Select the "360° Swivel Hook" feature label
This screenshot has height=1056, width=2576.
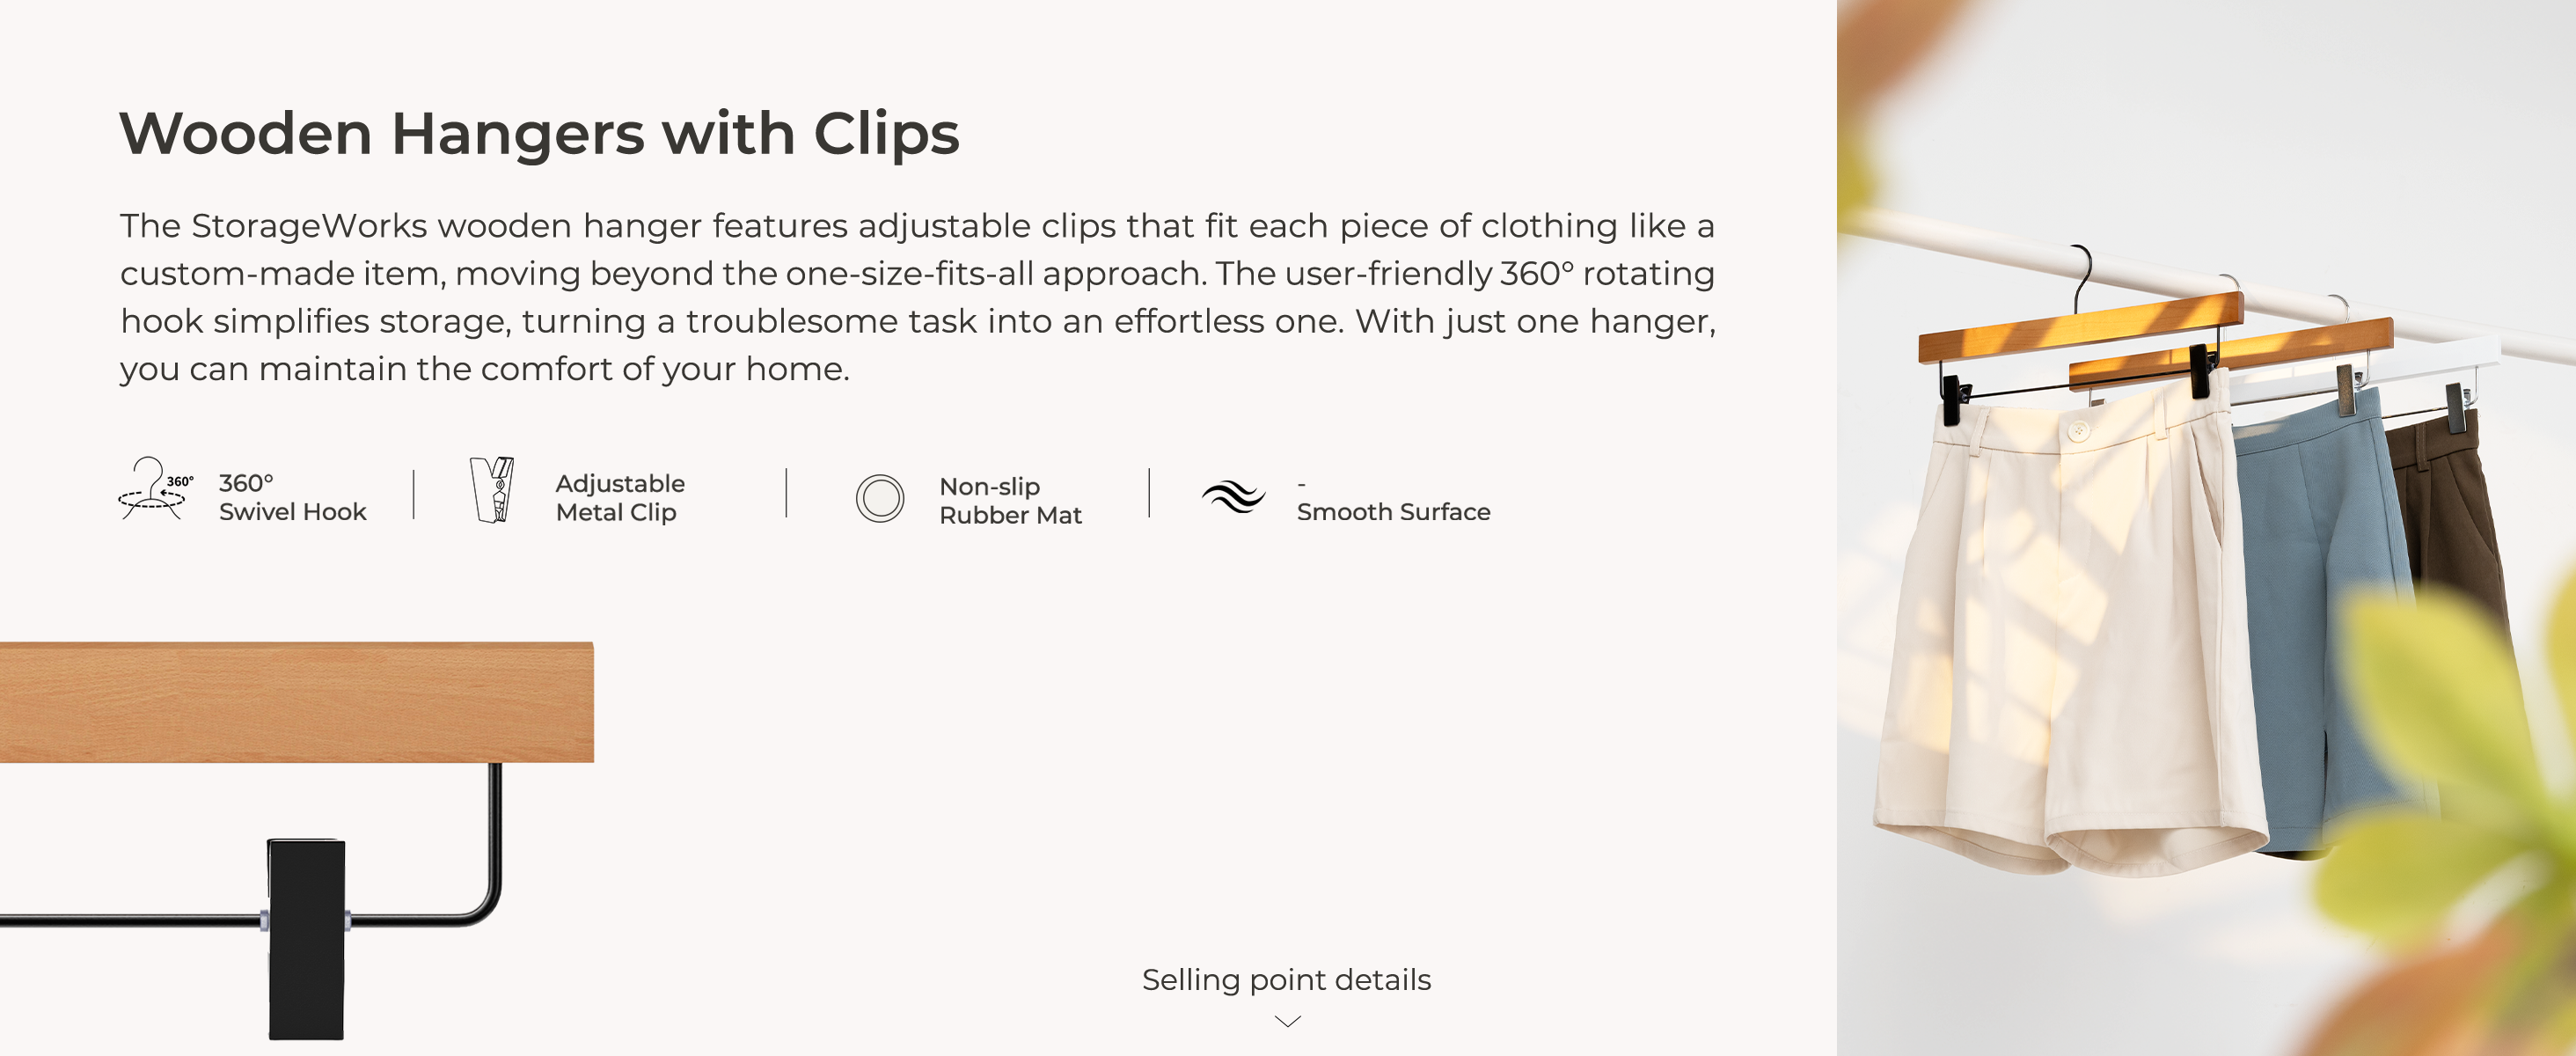coord(292,497)
